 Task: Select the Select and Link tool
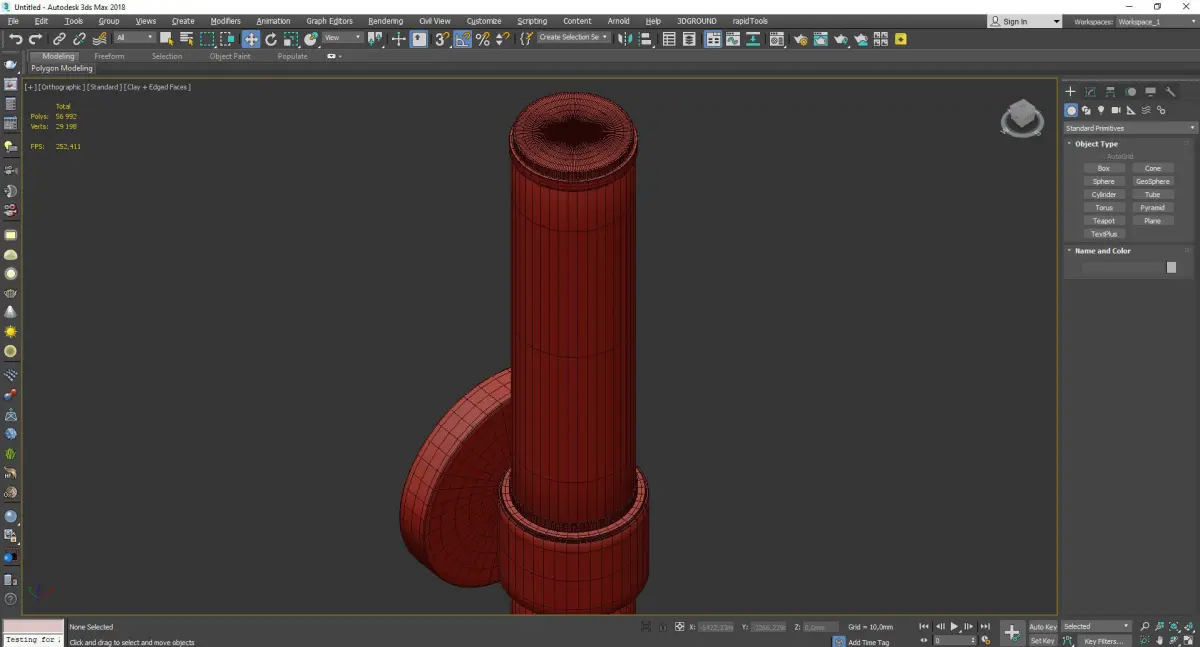tap(59, 39)
